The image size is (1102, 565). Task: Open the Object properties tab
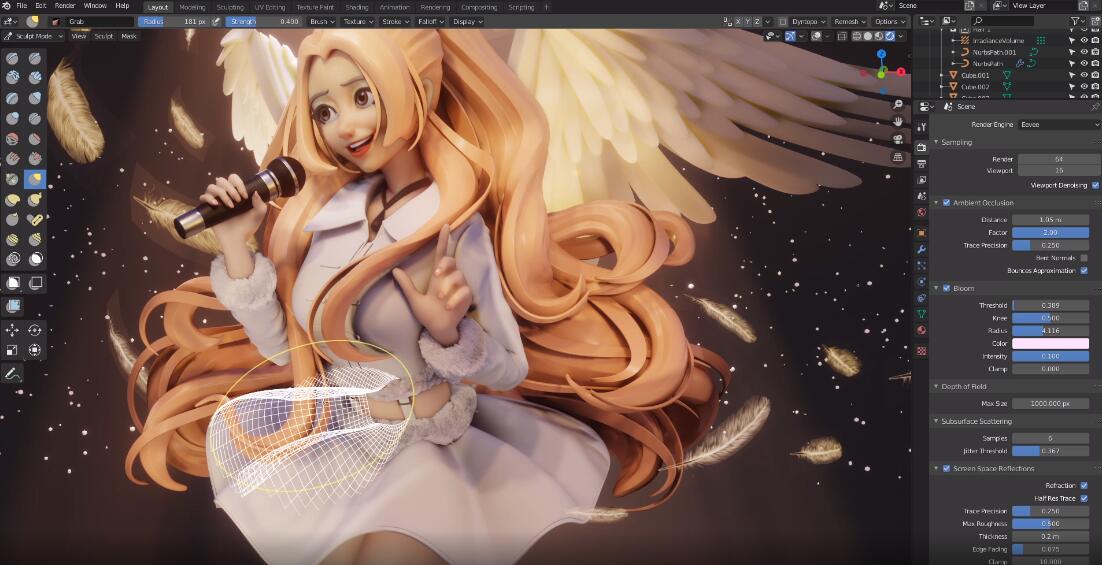pos(921,233)
